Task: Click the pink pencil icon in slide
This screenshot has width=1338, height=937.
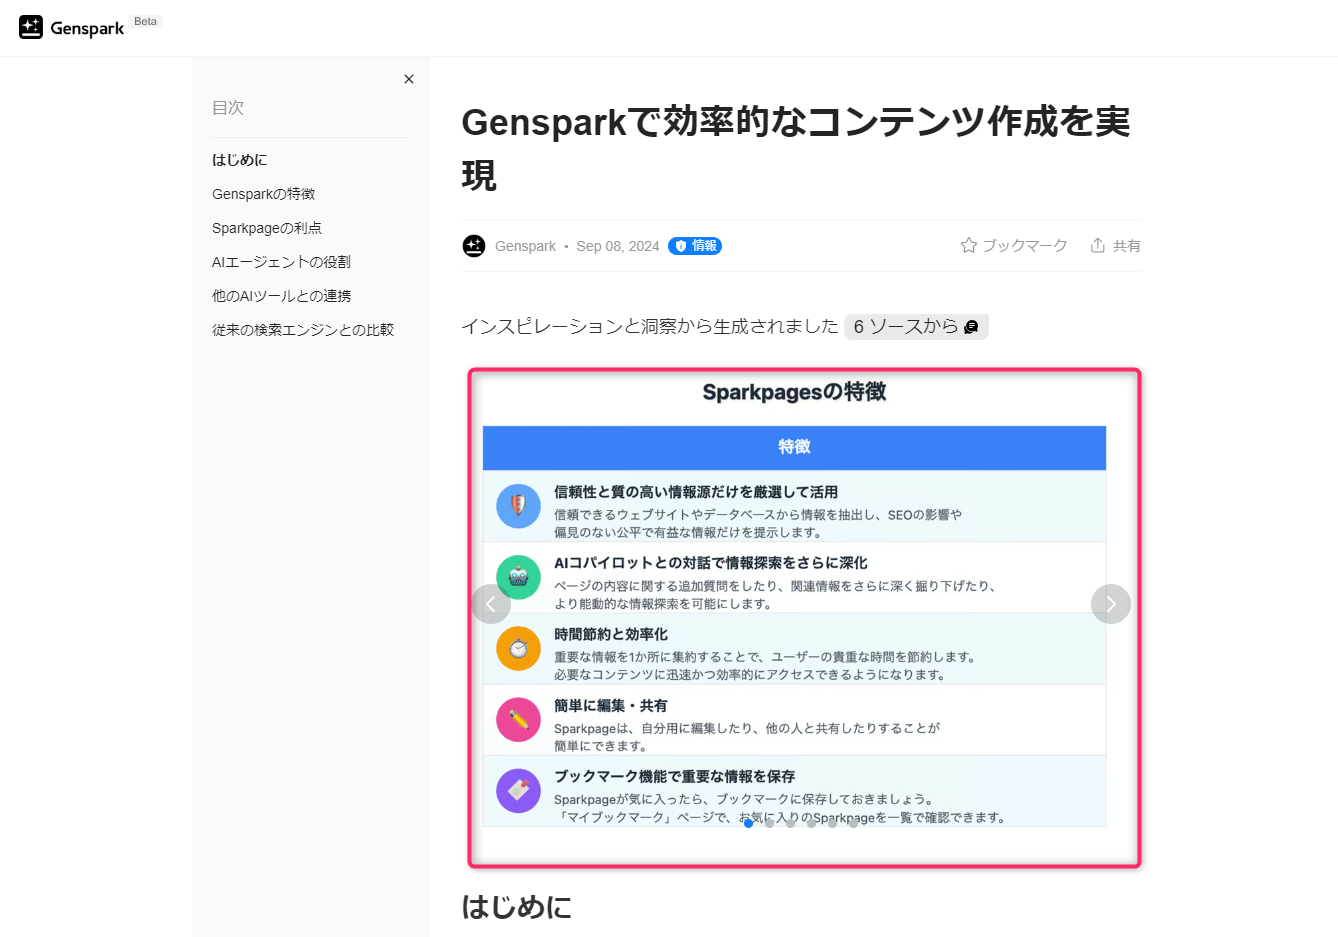Action: click(518, 719)
